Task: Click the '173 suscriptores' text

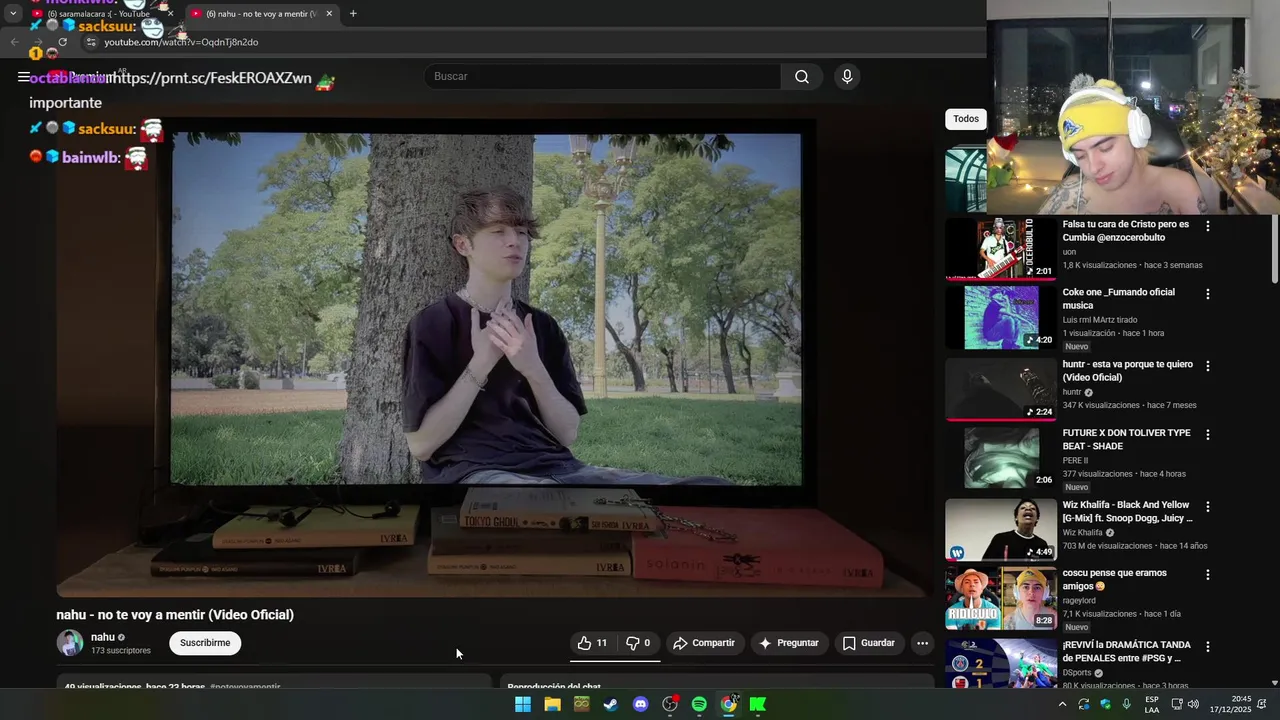Action: (121, 651)
